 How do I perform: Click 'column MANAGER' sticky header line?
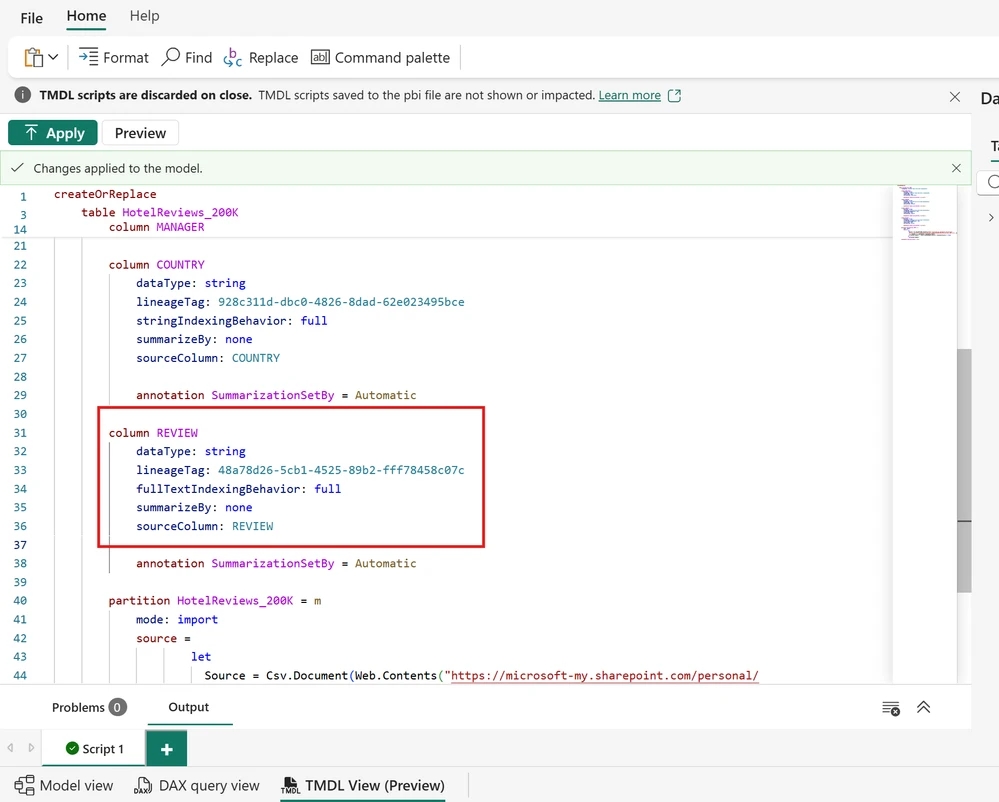pyautogui.click(x=156, y=227)
